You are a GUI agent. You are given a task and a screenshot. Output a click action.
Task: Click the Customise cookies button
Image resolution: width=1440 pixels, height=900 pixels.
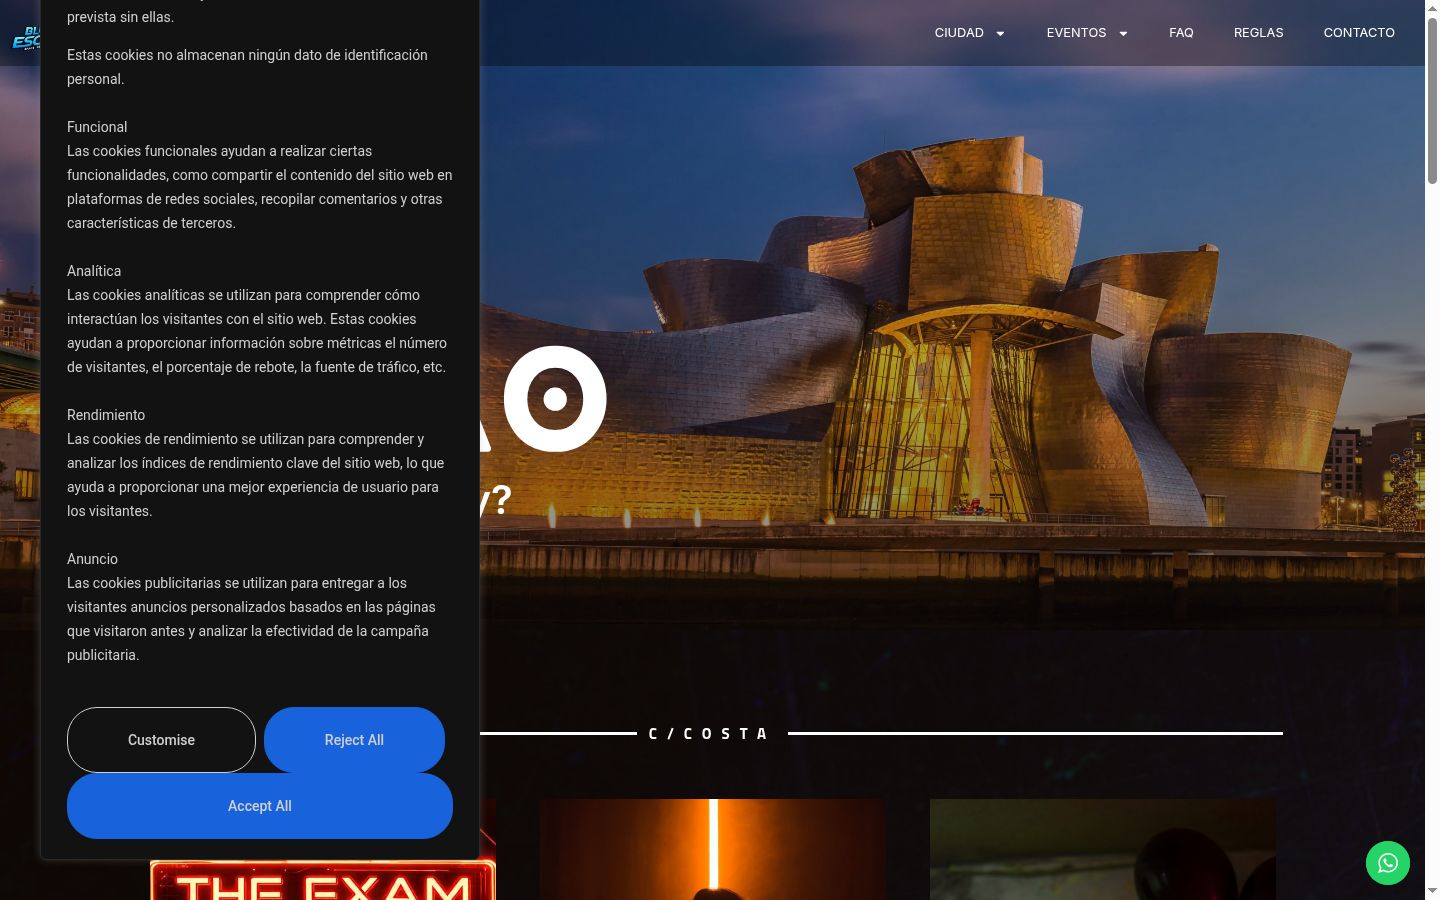coord(161,740)
